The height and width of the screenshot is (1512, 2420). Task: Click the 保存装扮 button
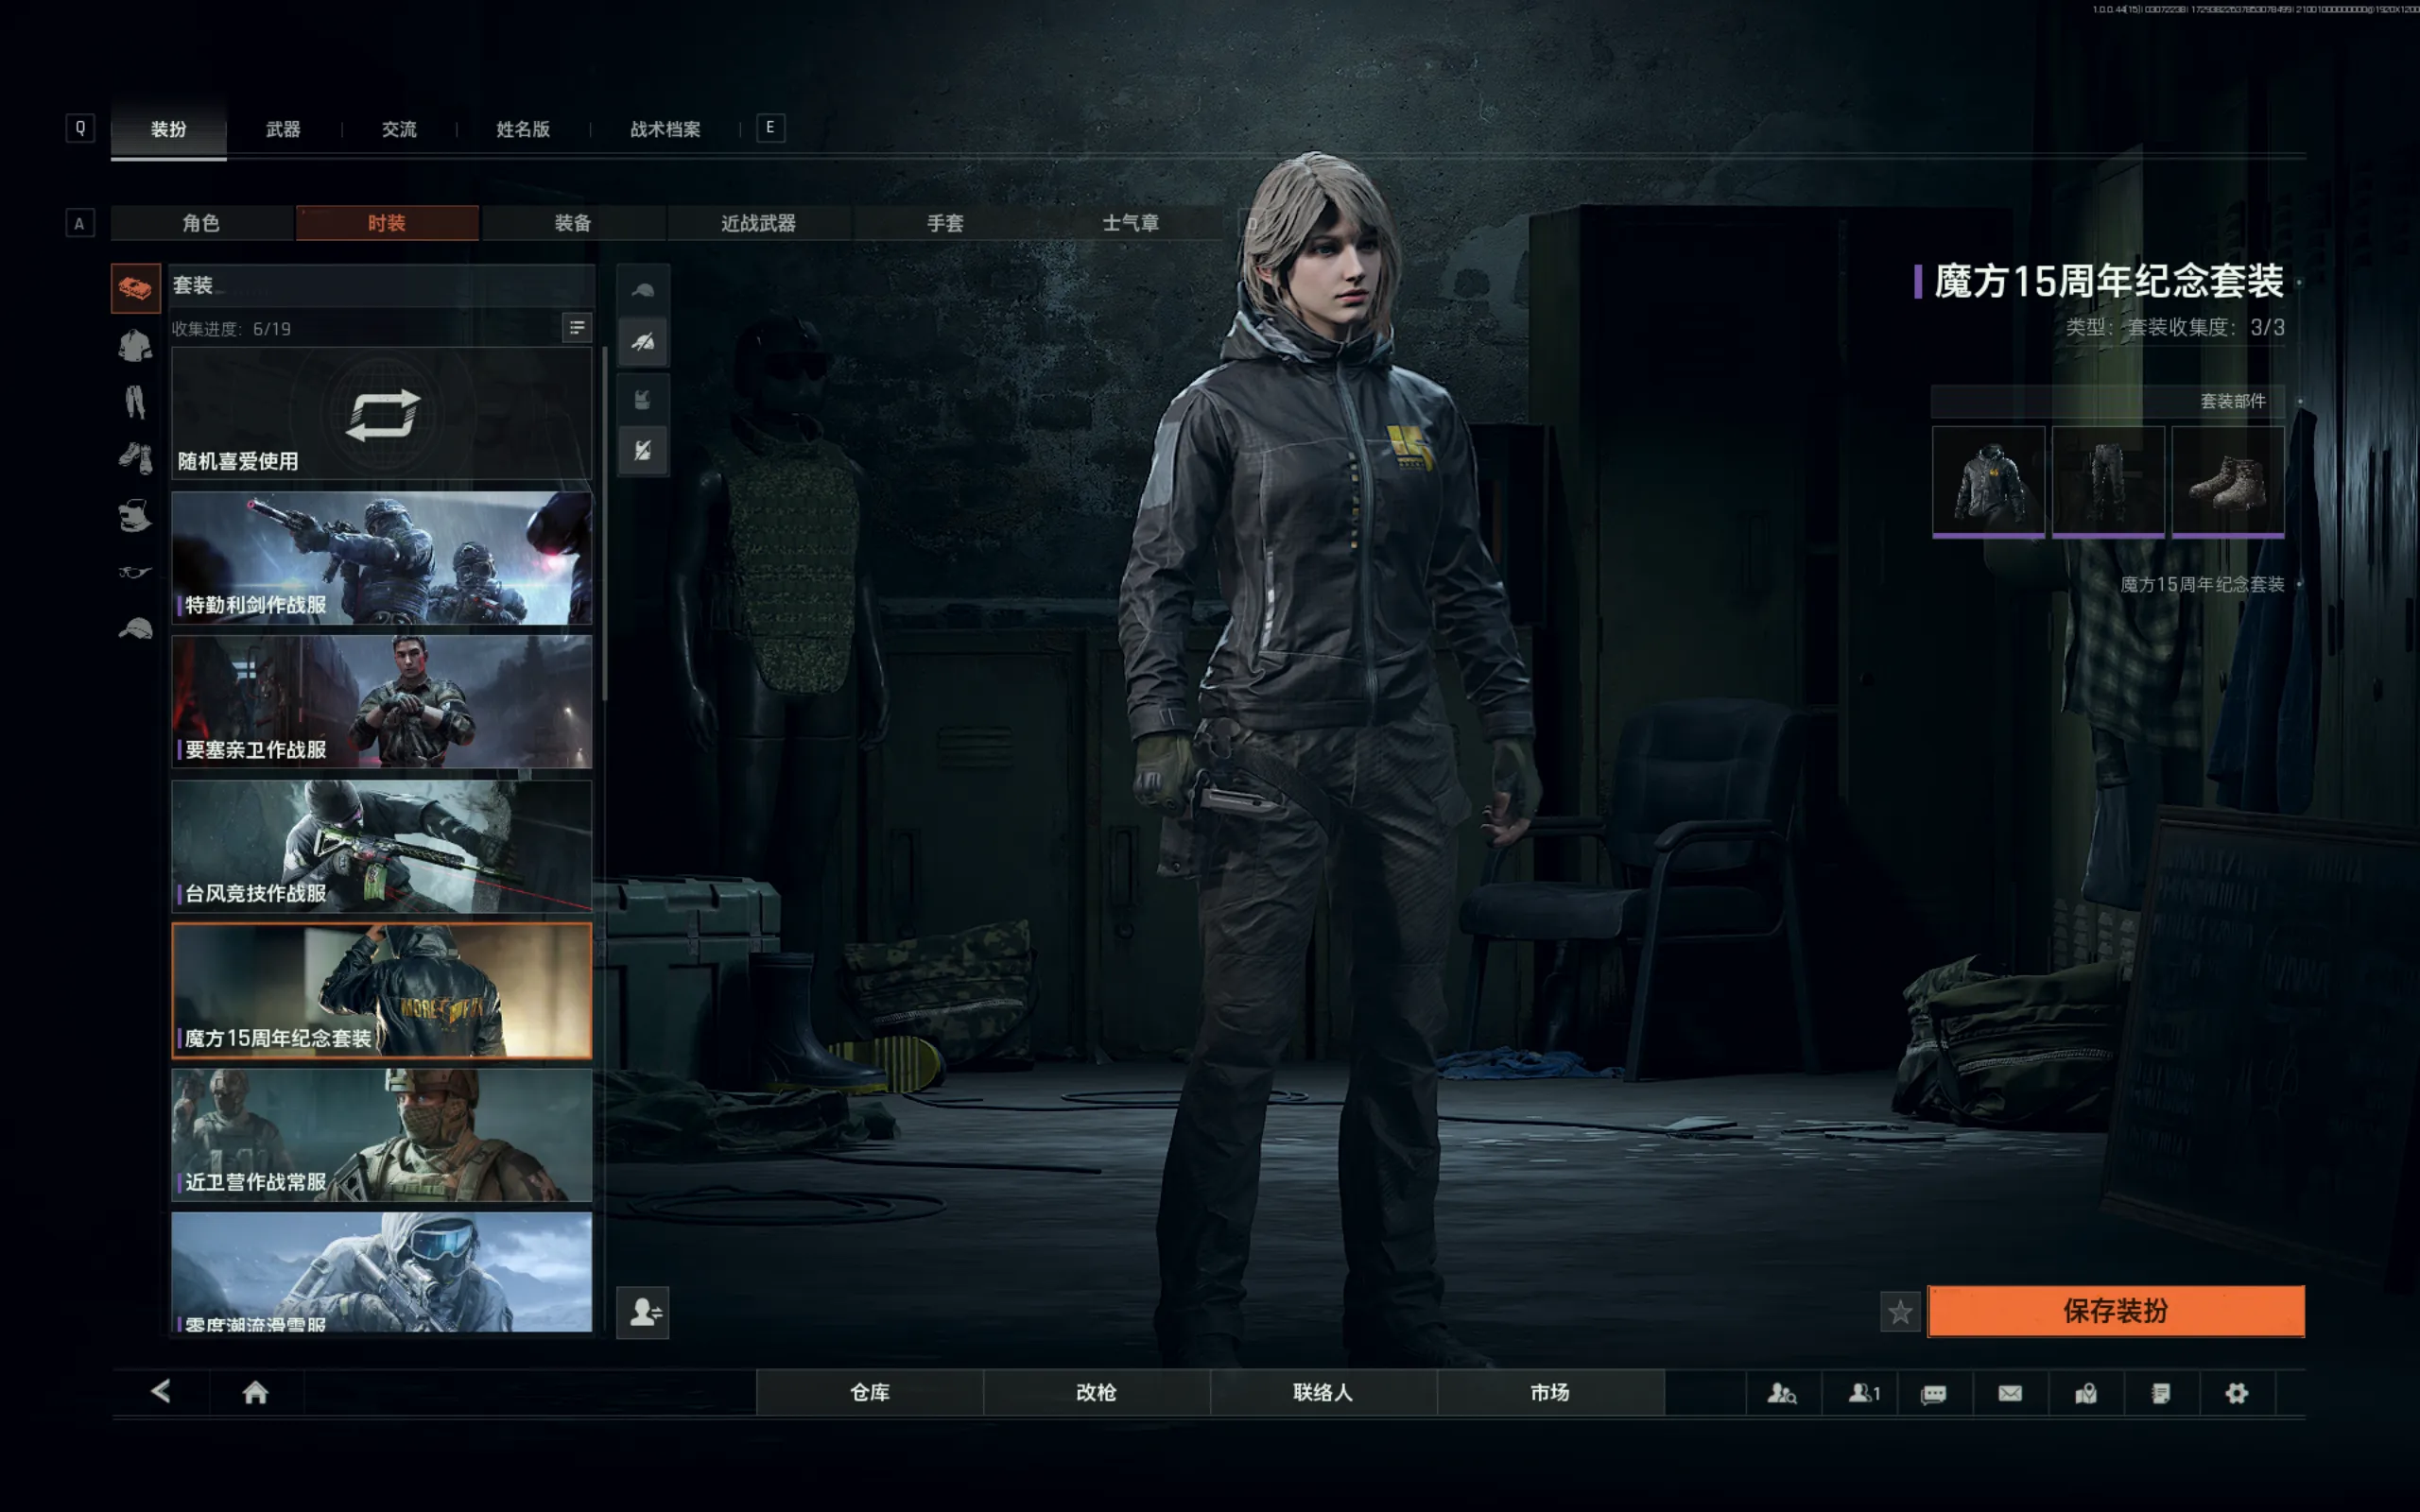tap(2115, 1311)
